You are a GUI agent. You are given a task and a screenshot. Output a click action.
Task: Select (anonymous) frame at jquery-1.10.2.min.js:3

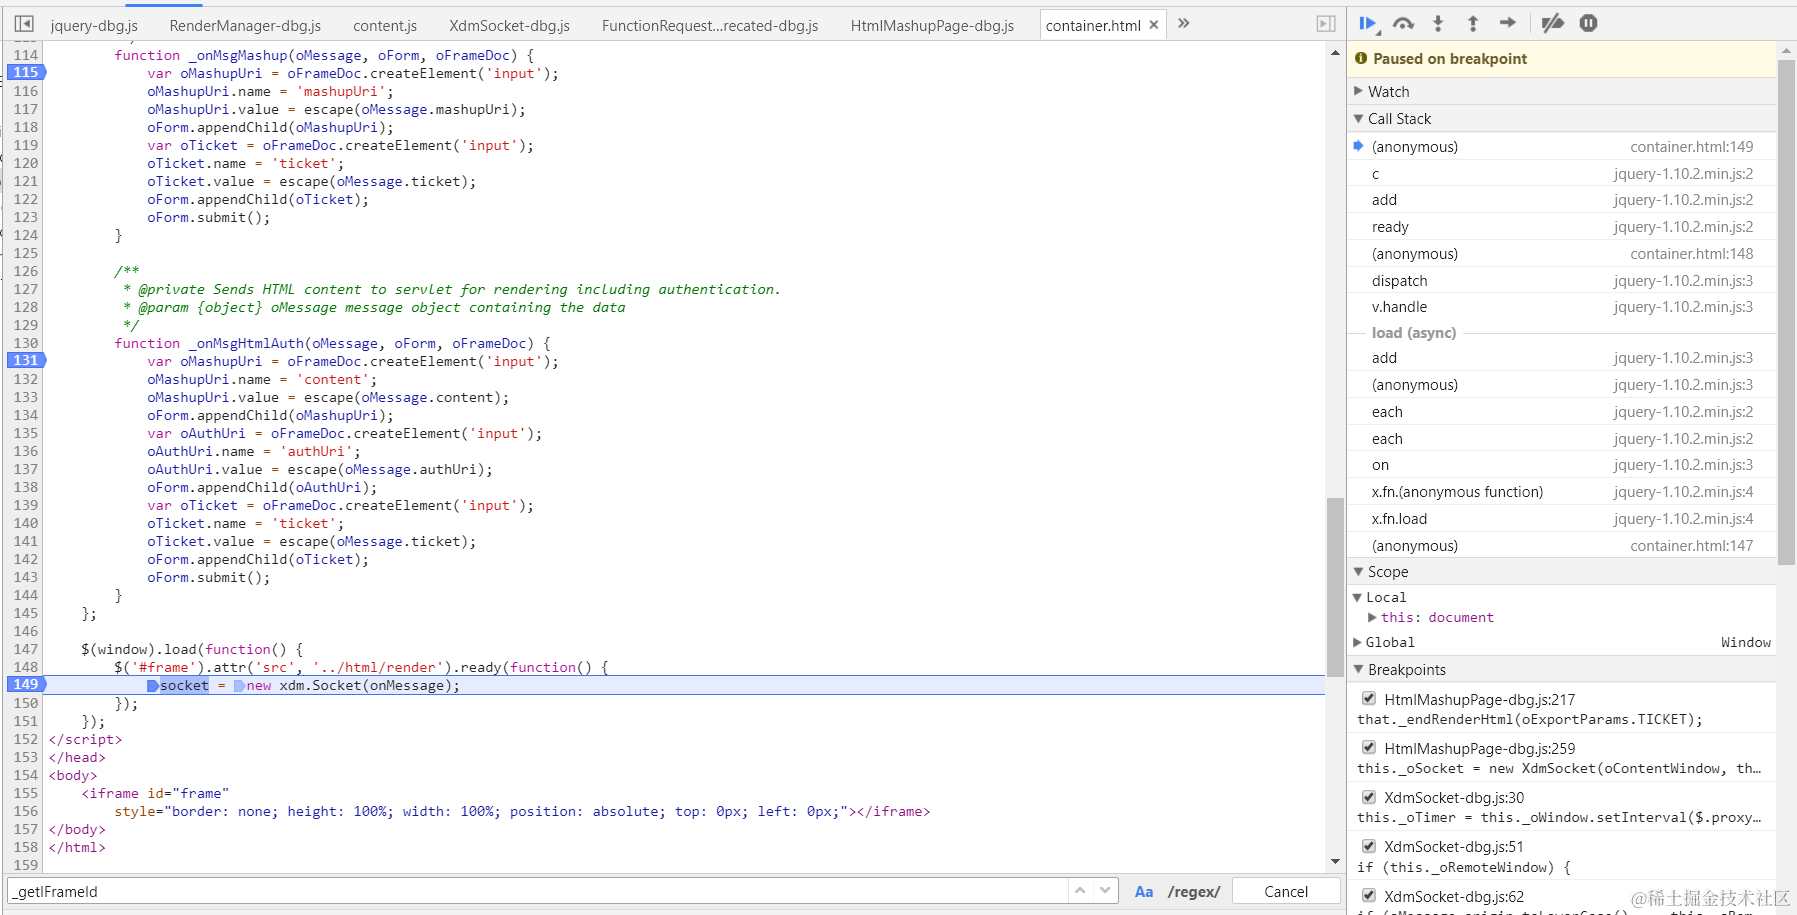coord(1562,385)
